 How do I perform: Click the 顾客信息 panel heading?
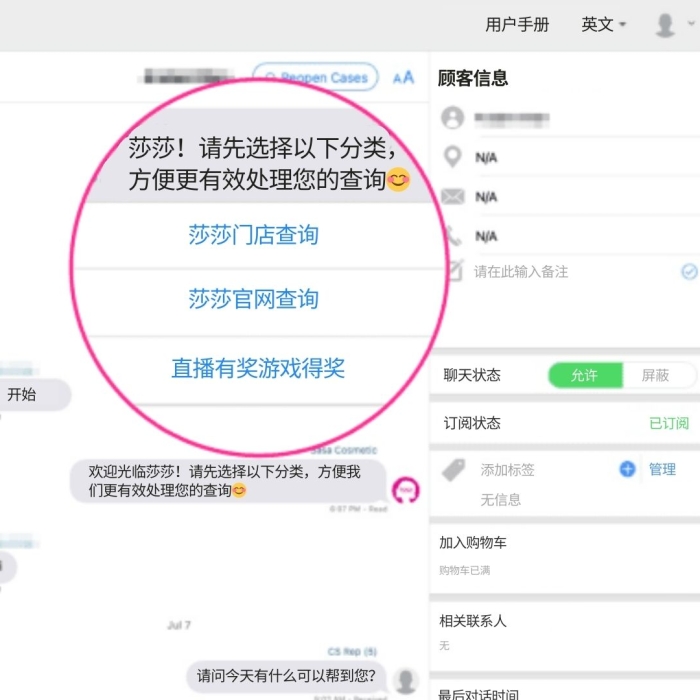pos(473,78)
